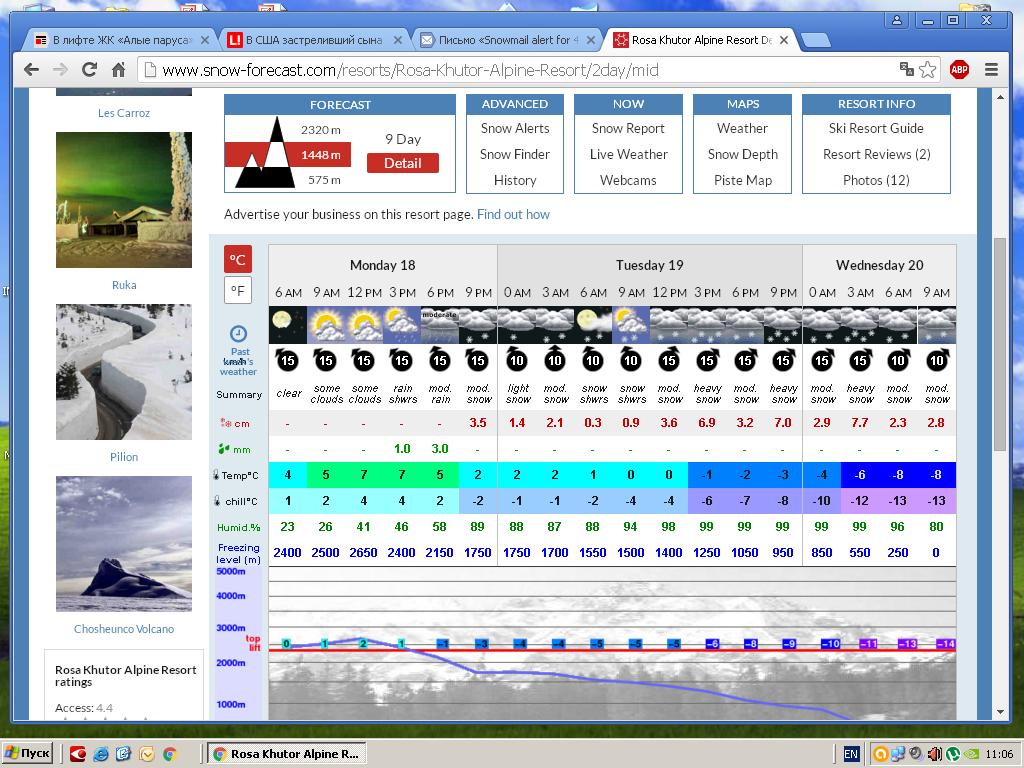Open the Adblock Plus ABP icon

pyautogui.click(x=959, y=70)
